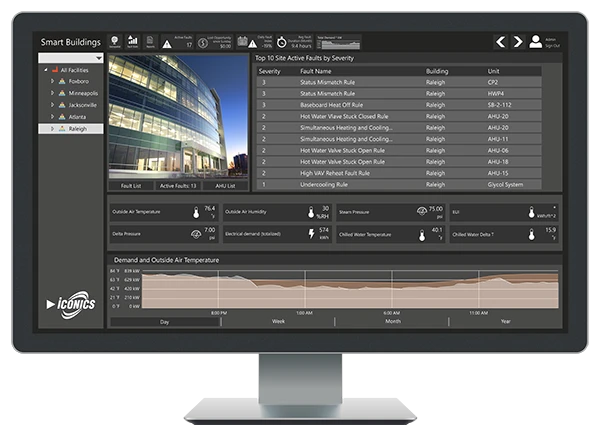Click the back navigation arrow
Viewport: 600px width, 425px height.
(501, 42)
